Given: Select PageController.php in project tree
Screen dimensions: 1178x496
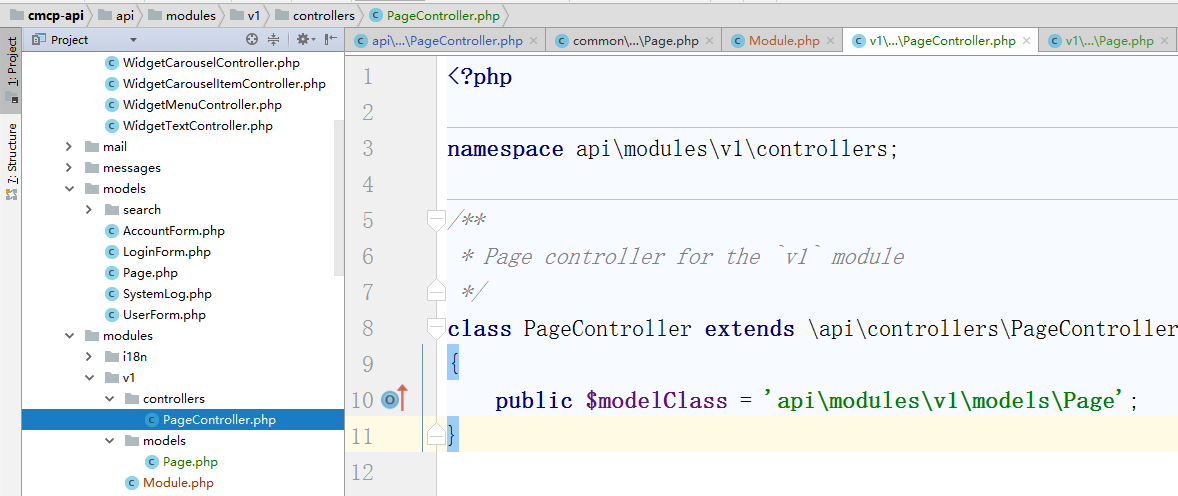Looking at the screenshot, I should coord(210,419).
